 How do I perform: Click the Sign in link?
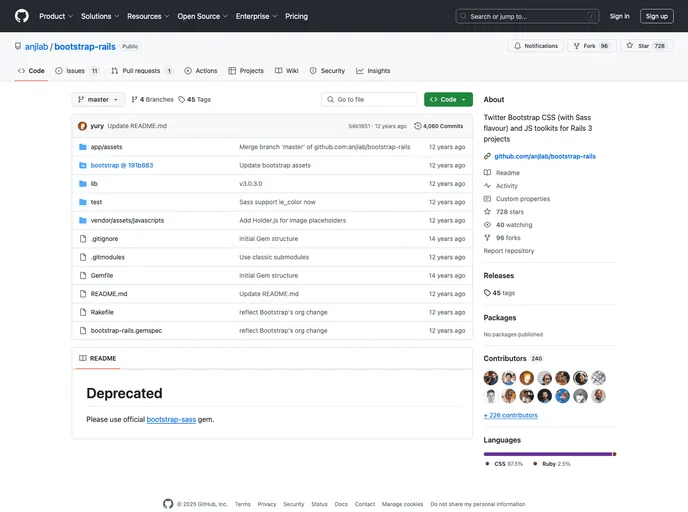[619, 16]
